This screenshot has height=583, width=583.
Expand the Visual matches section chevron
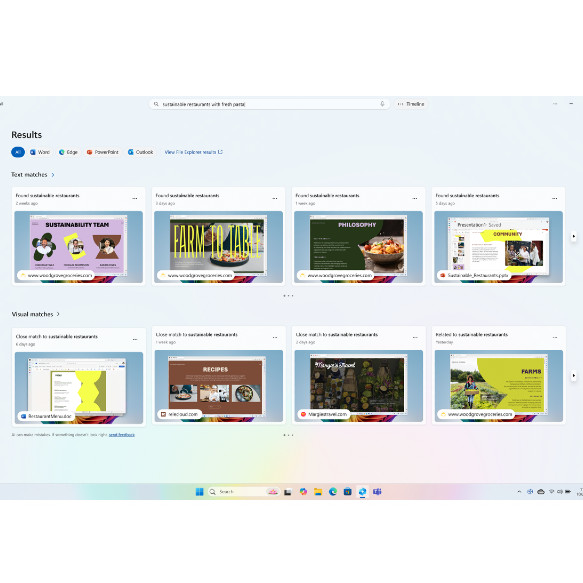pos(58,314)
